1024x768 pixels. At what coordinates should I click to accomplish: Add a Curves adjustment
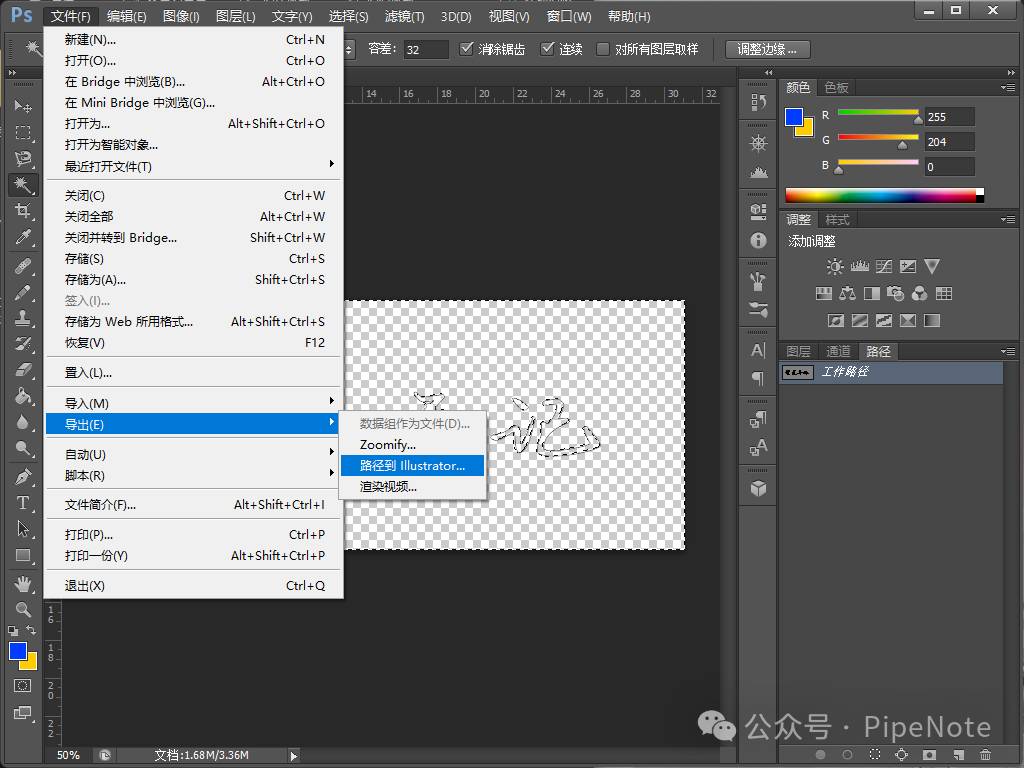click(x=884, y=266)
